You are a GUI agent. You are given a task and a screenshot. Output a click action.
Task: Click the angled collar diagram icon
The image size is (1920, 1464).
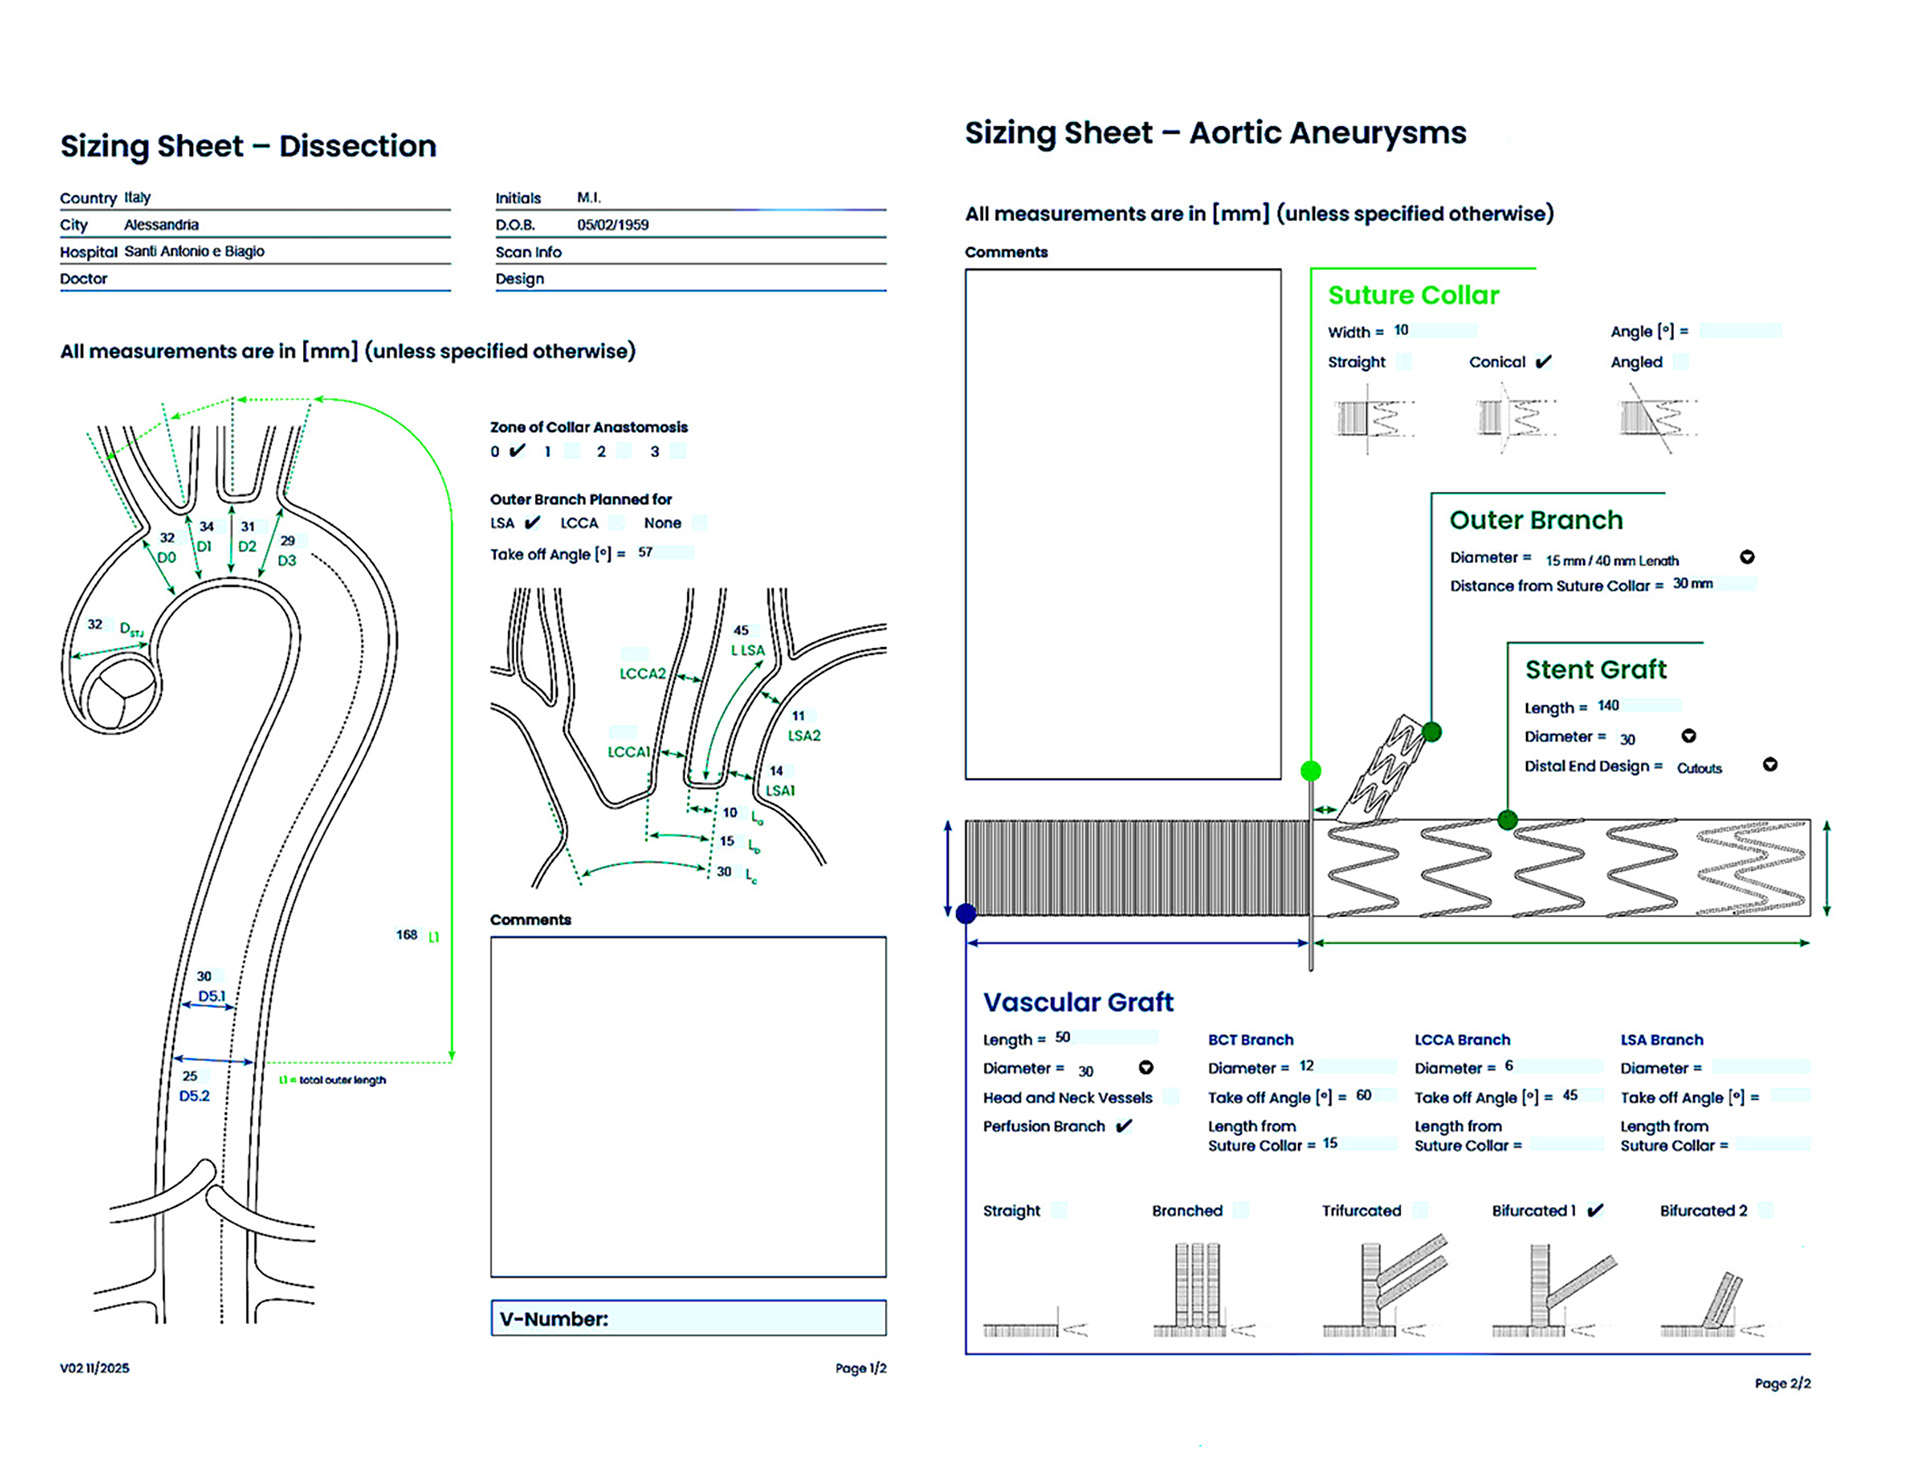click(1658, 418)
